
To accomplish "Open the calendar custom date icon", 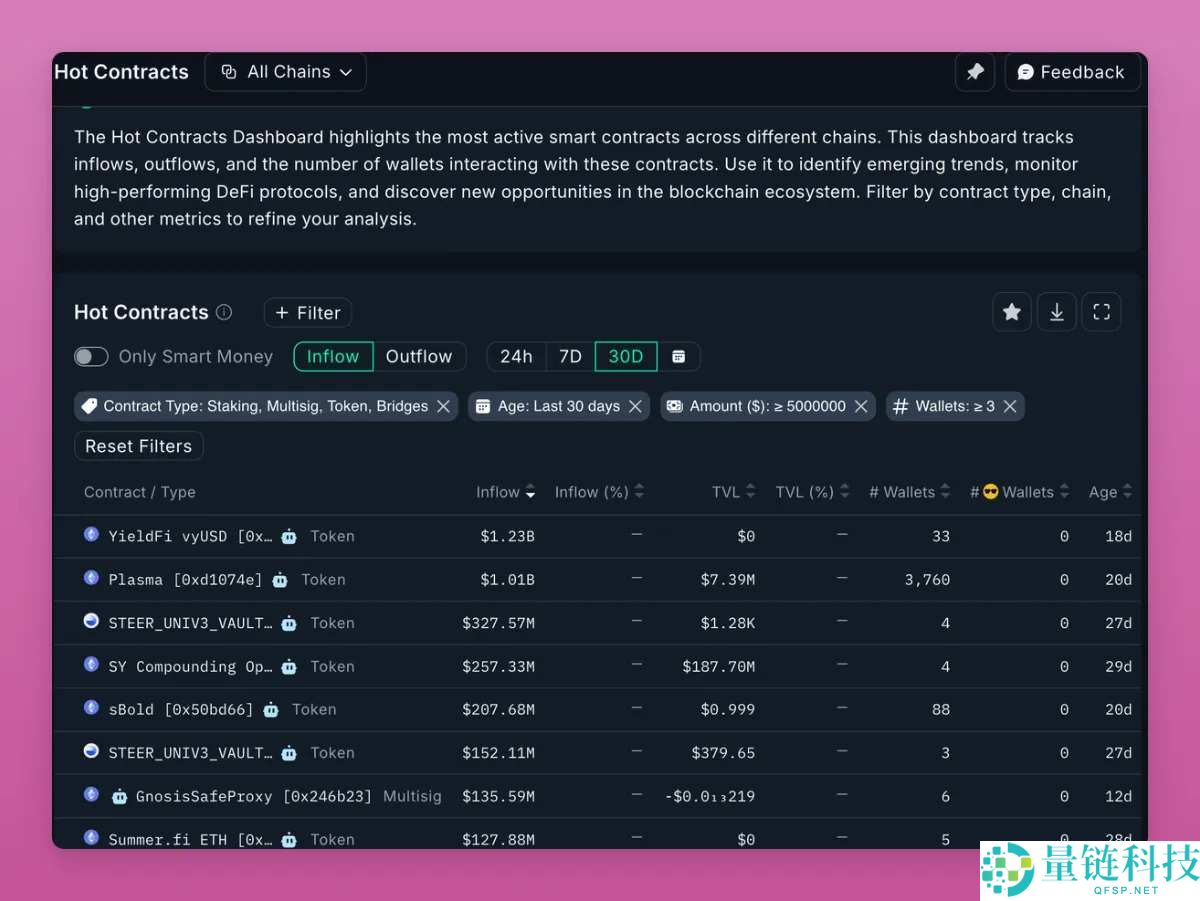I will pyautogui.click(x=679, y=357).
